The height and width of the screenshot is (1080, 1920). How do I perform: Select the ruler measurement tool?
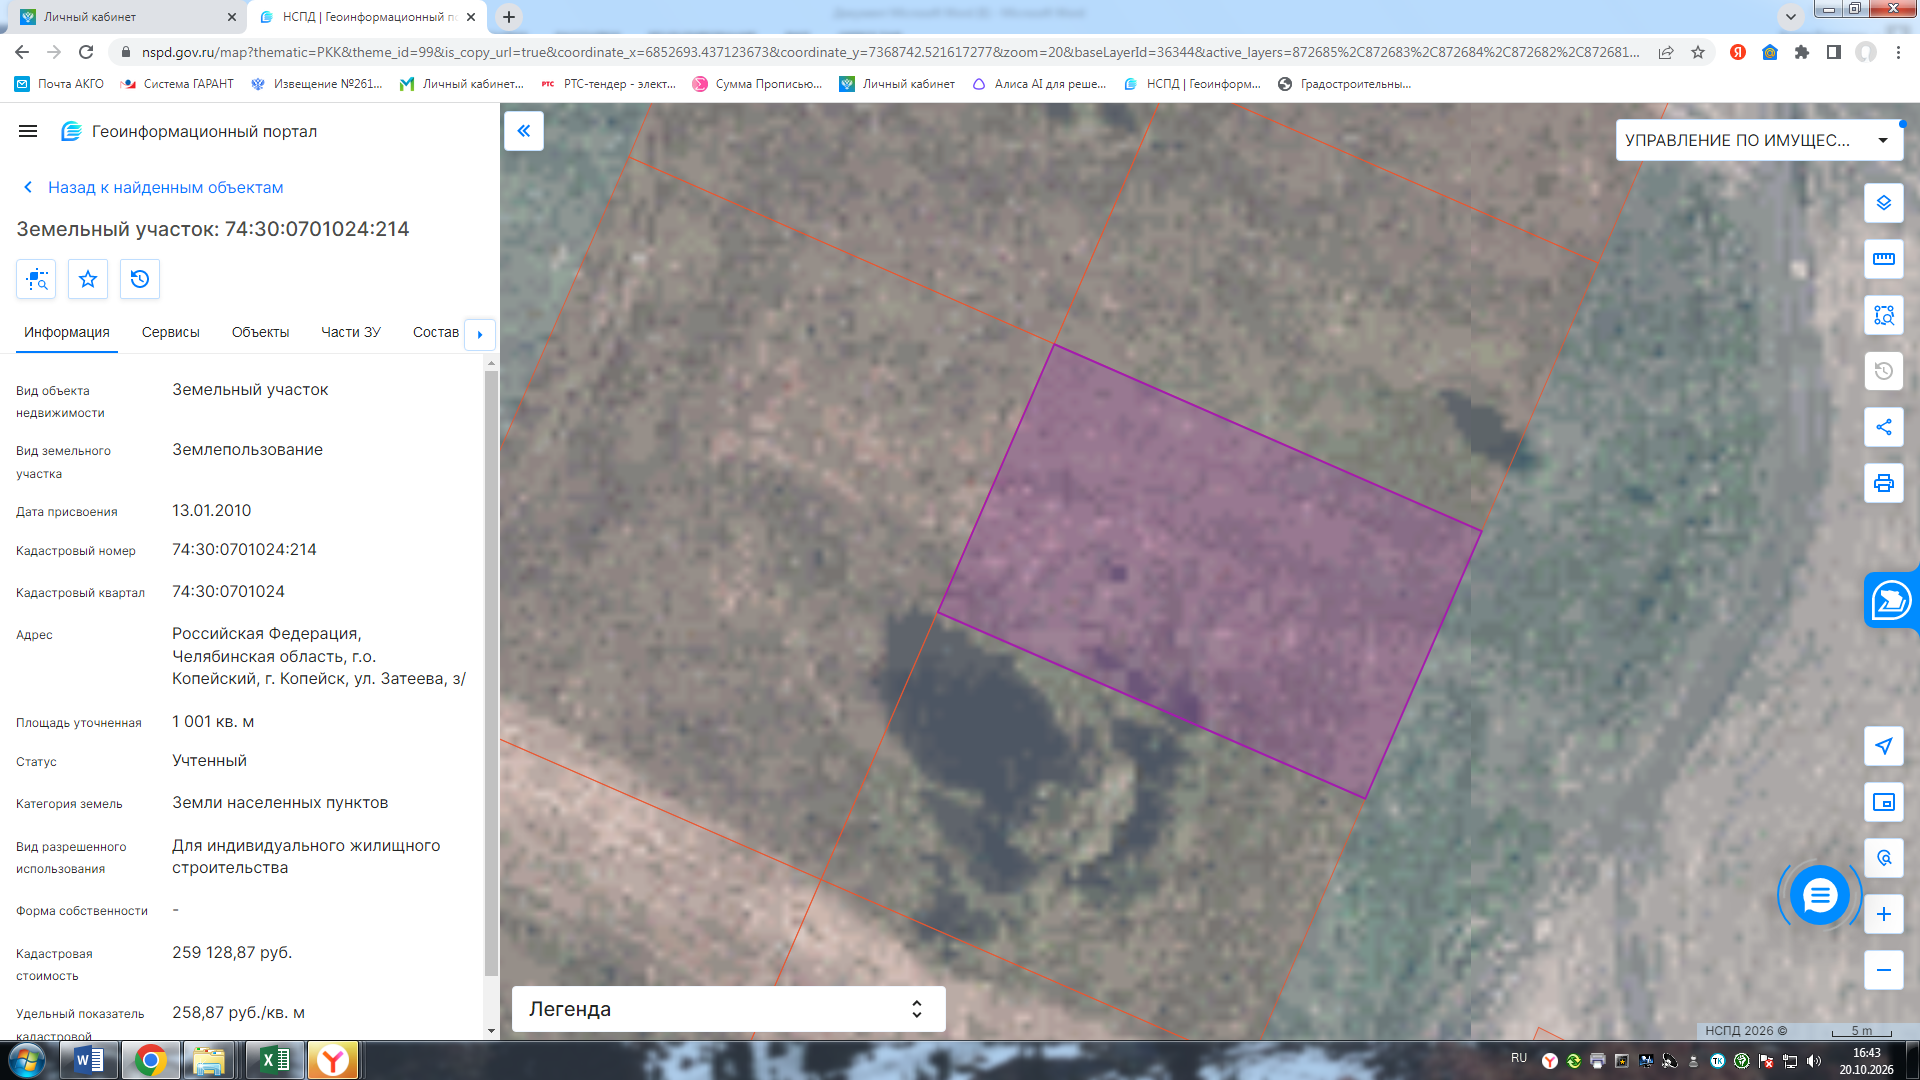(x=1884, y=259)
